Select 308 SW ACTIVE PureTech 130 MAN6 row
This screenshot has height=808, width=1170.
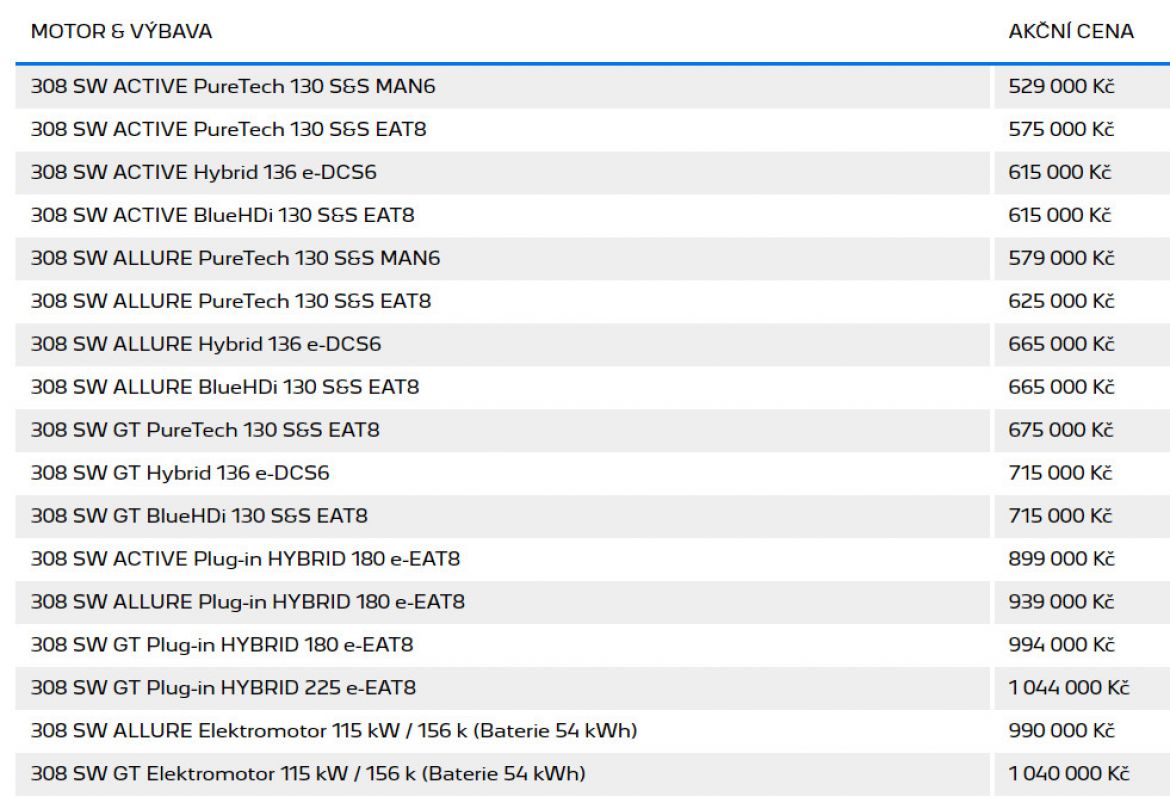(x=233, y=87)
